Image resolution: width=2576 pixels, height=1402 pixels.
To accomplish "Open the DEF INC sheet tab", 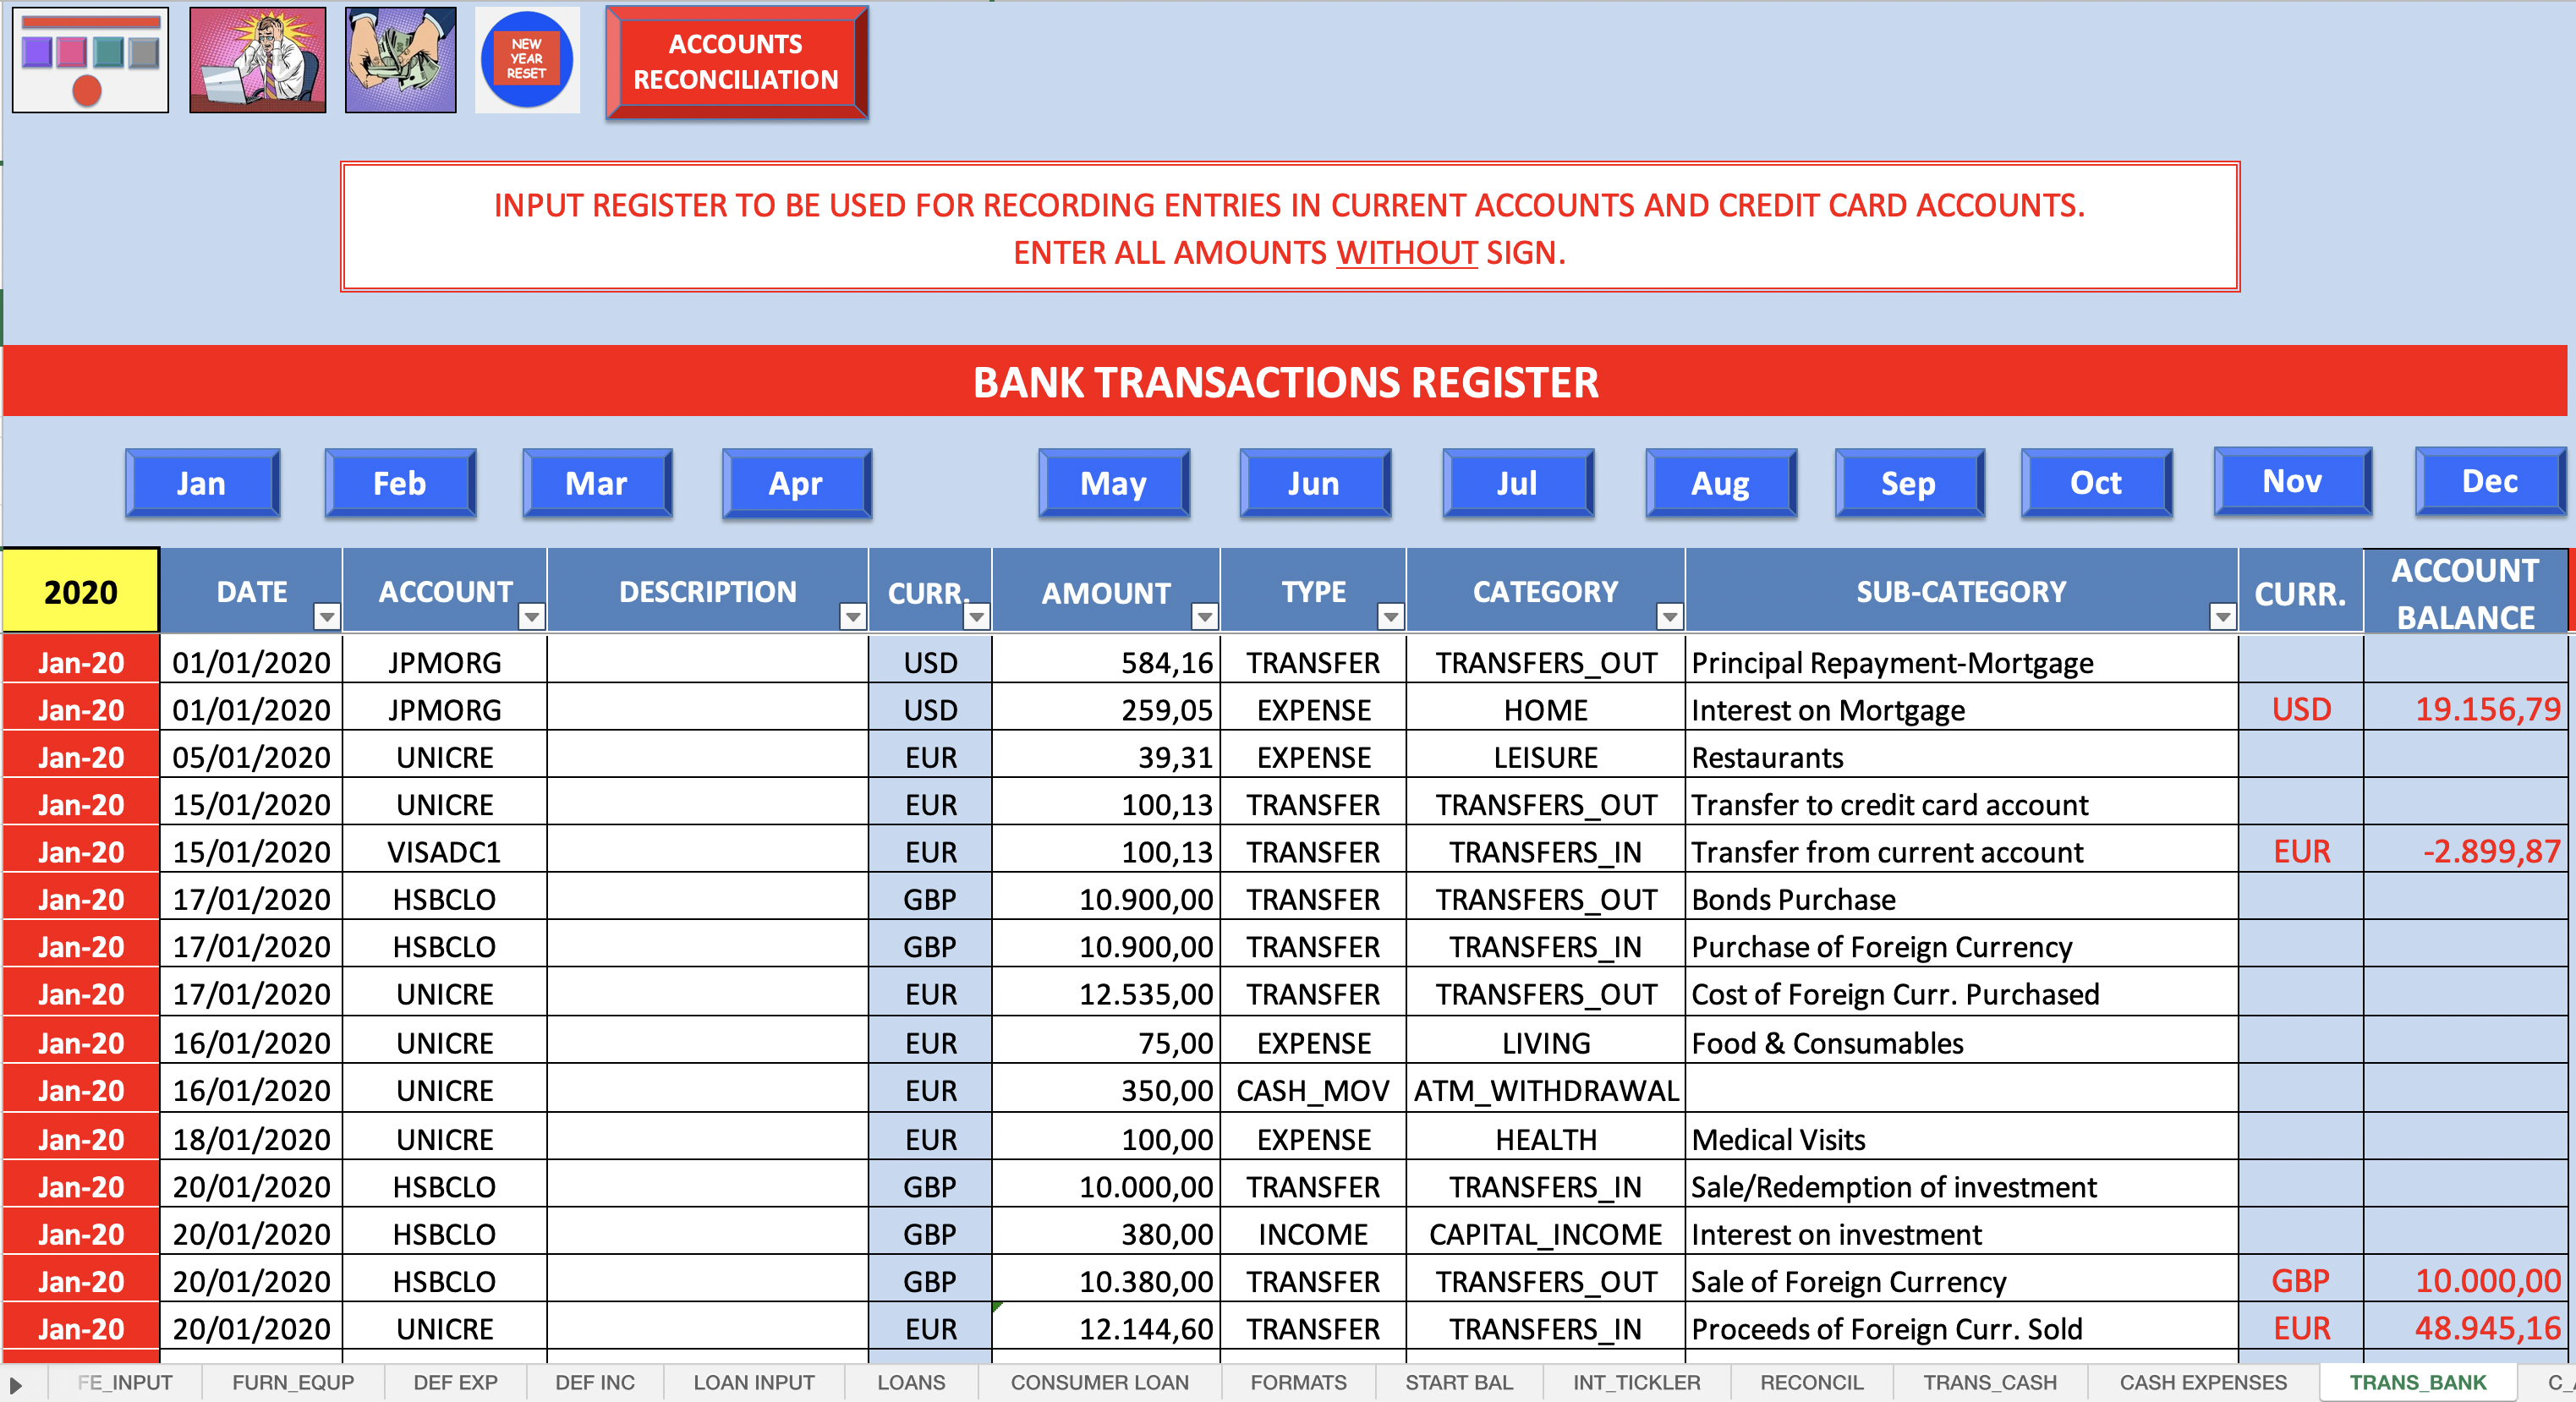I will tap(595, 1382).
